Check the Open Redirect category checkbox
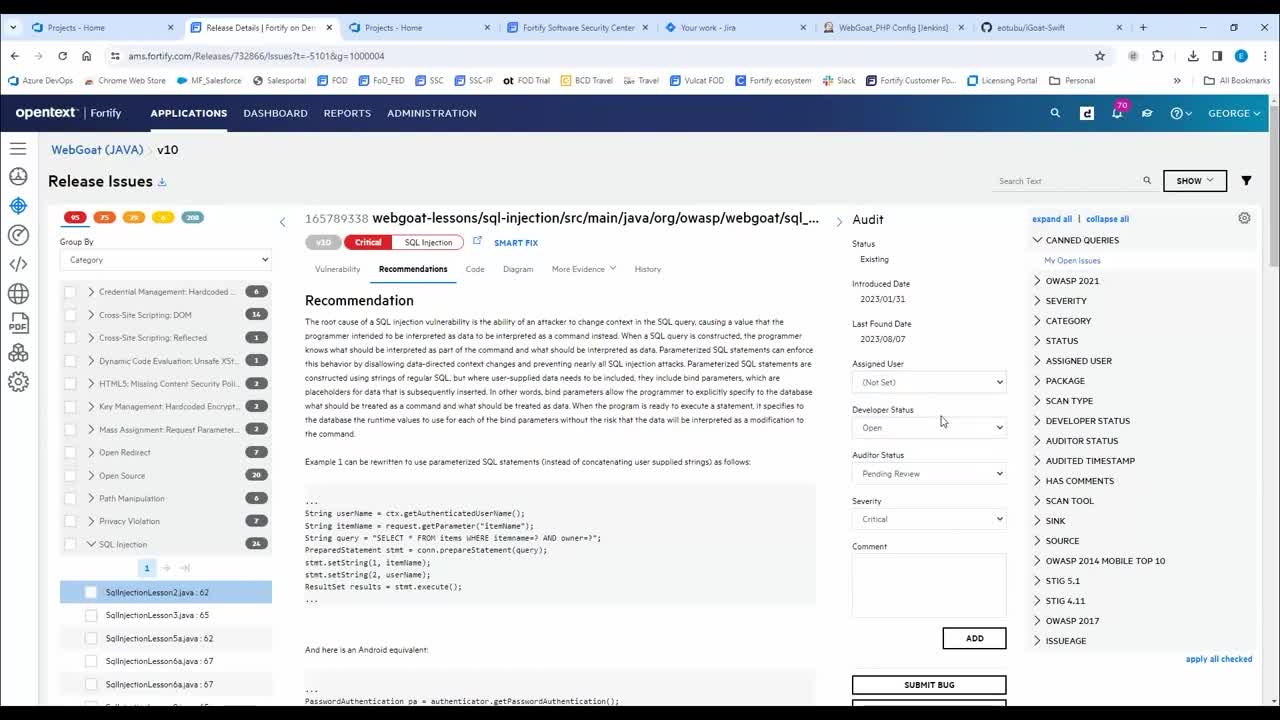This screenshot has width=1280, height=720. pyautogui.click(x=70, y=452)
